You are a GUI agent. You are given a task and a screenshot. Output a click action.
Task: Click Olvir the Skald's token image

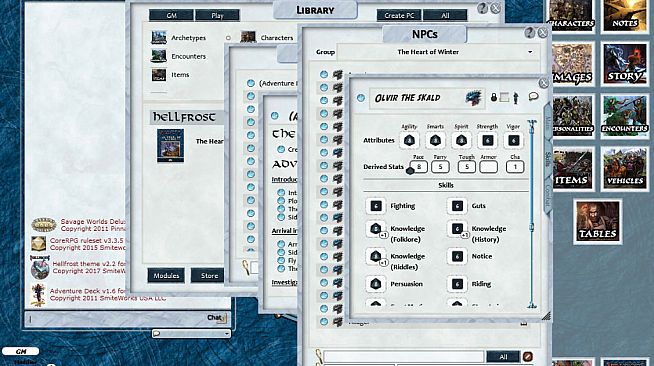(473, 98)
